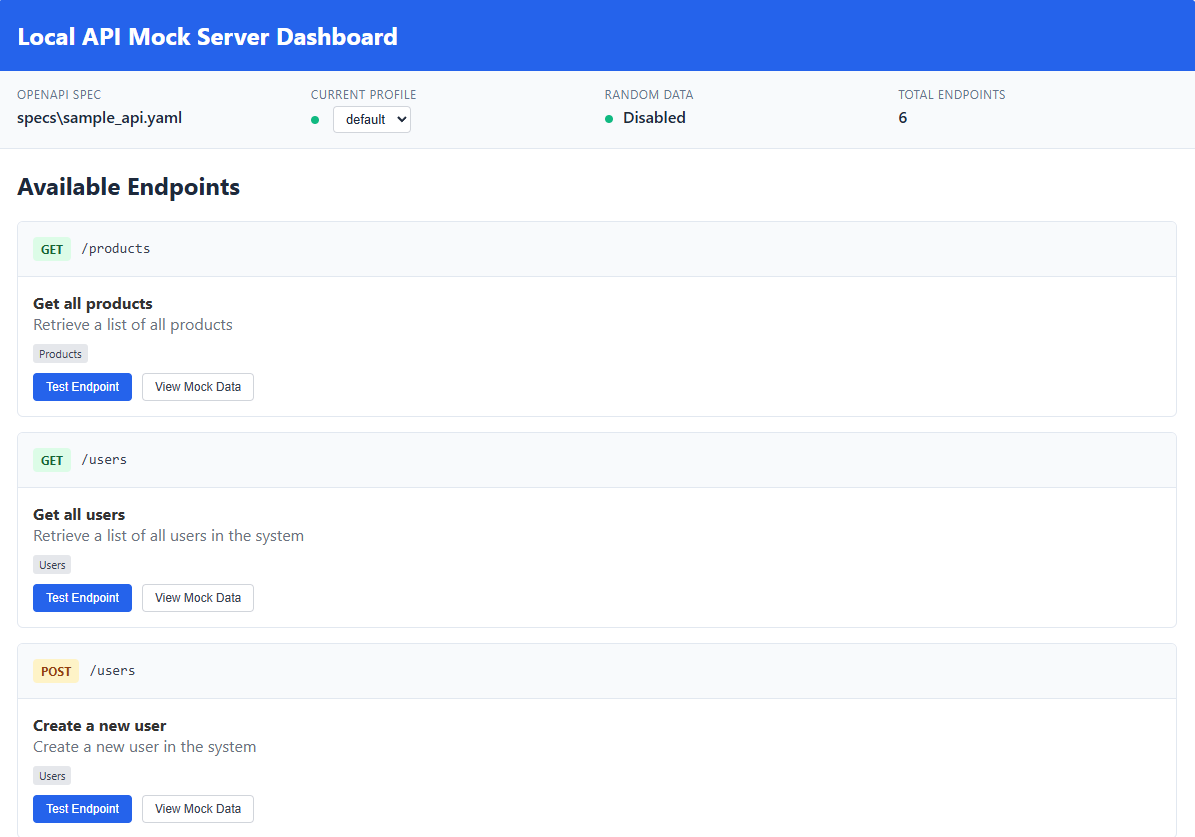Click the specs\sample_api.yaml file name

point(100,117)
